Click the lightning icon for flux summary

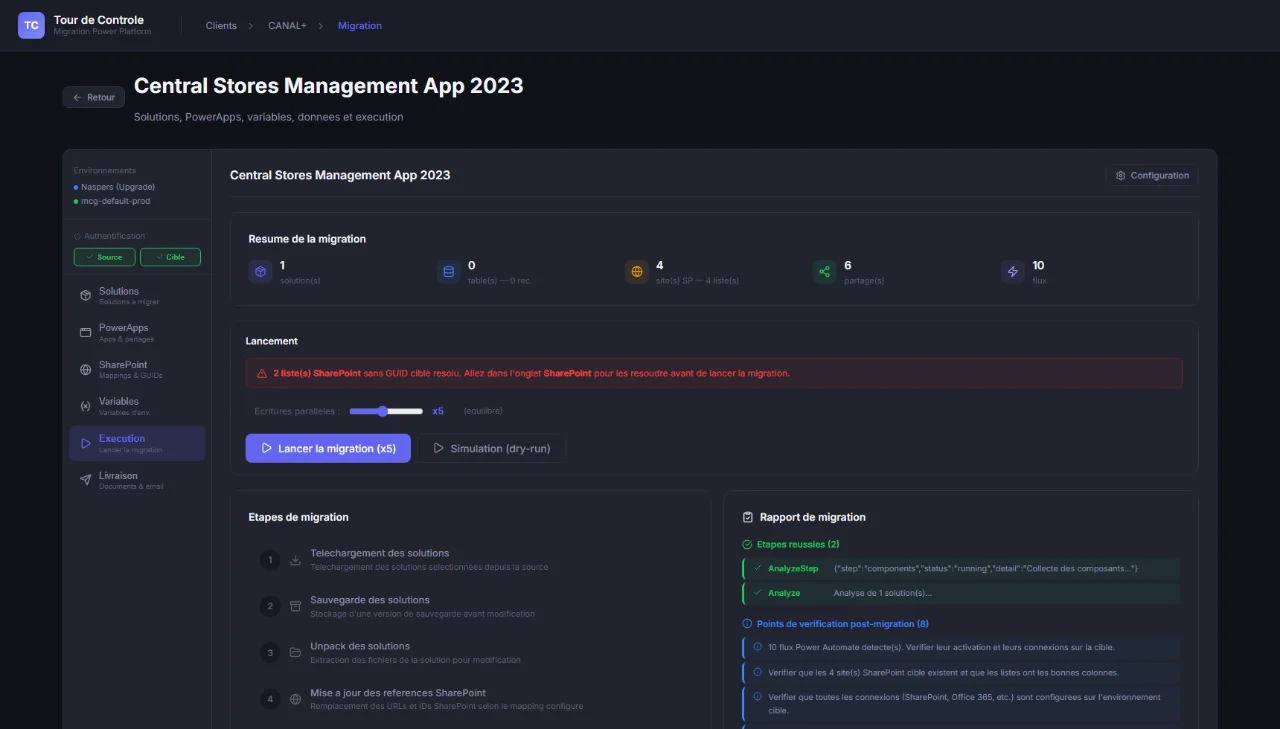click(1013, 271)
